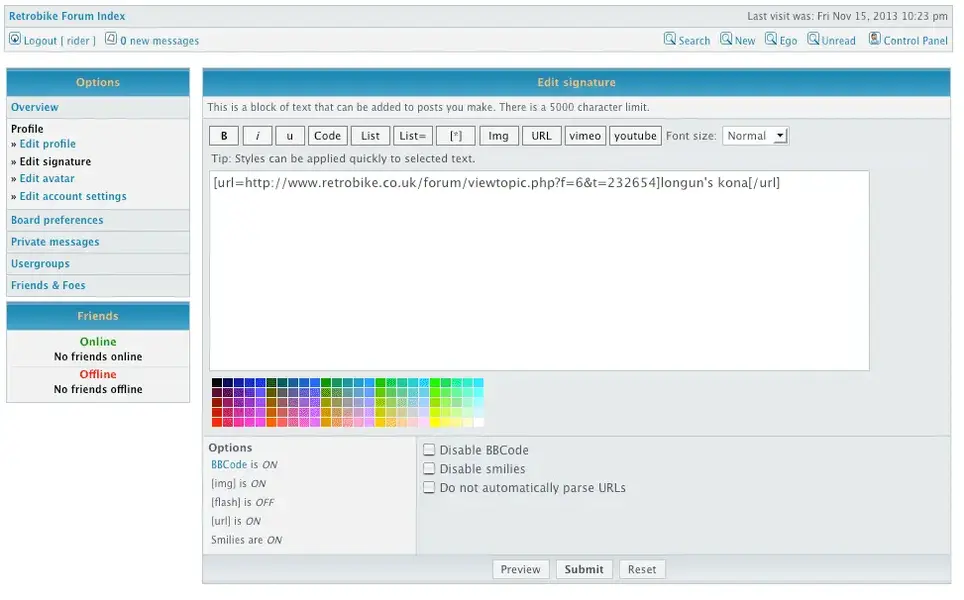Click the Unread posts icon
964x600 pixels.
[x=814, y=40]
